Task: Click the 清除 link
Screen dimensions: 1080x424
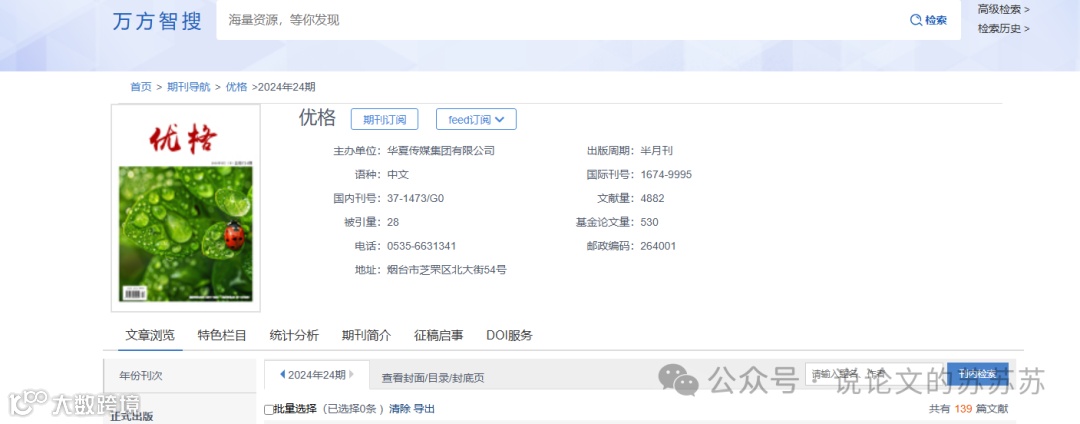Action: point(399,409)
